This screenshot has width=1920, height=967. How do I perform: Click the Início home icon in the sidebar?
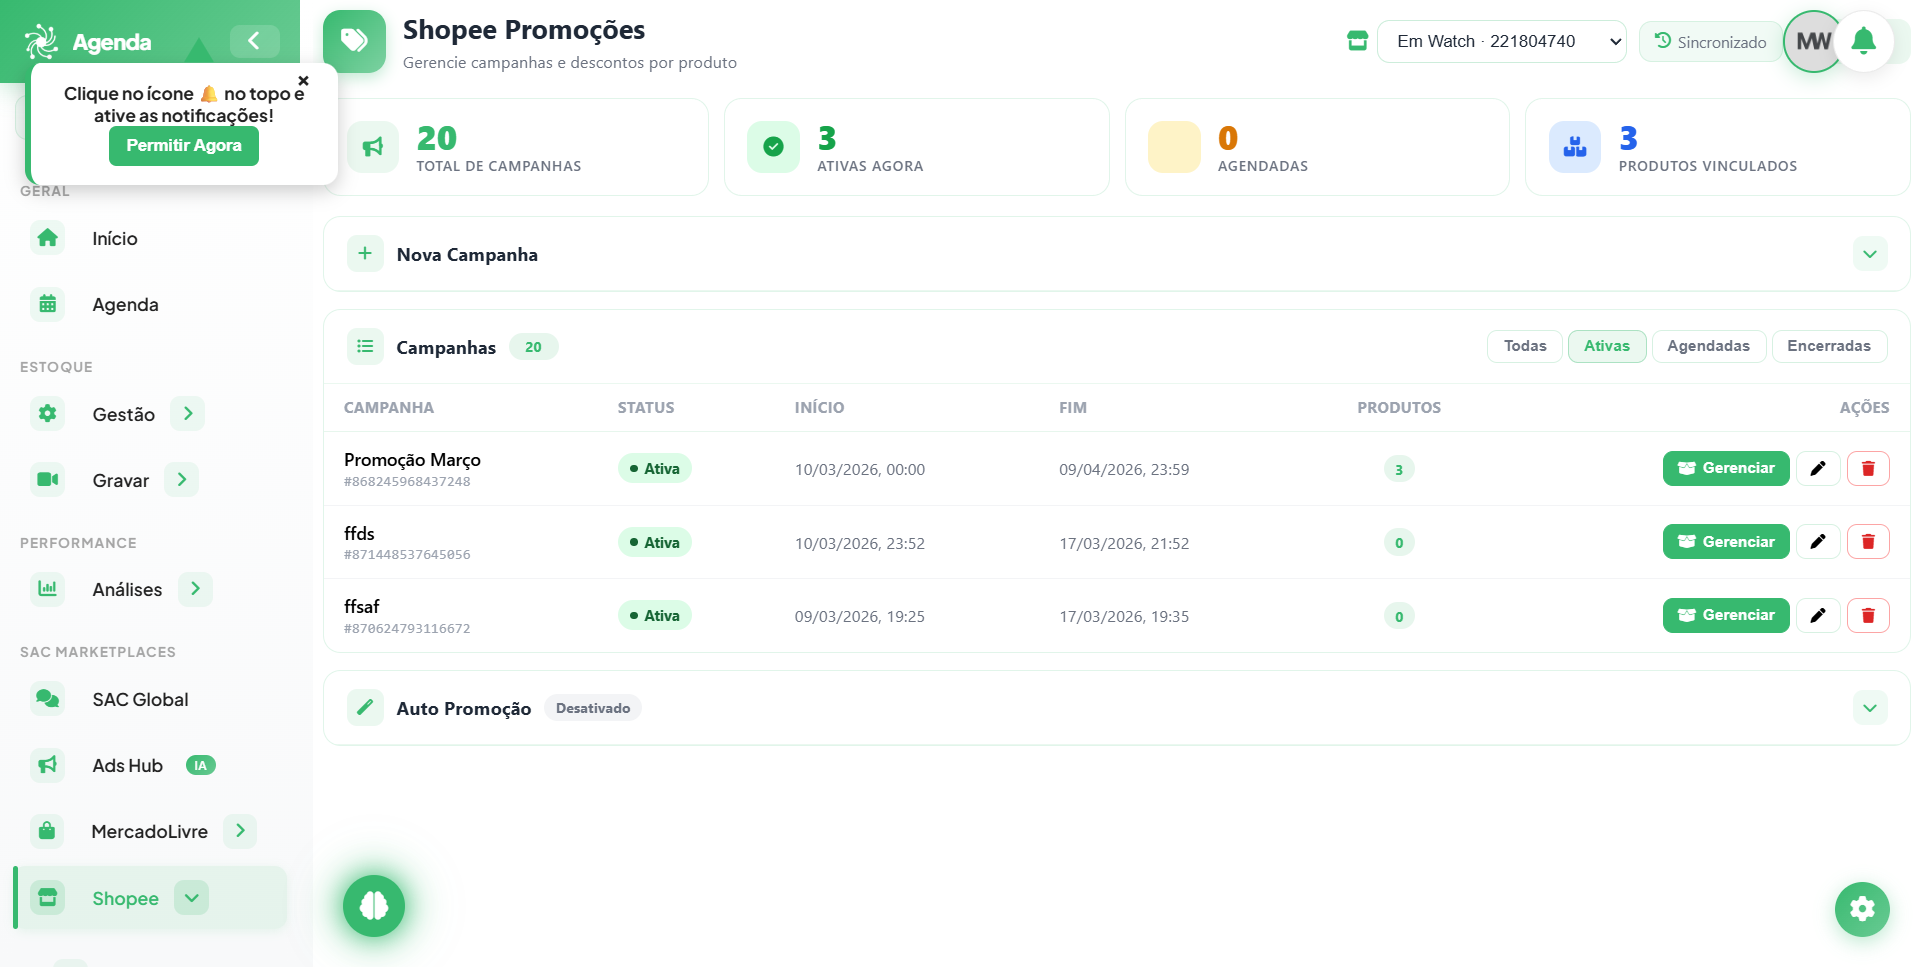point(47,238)
